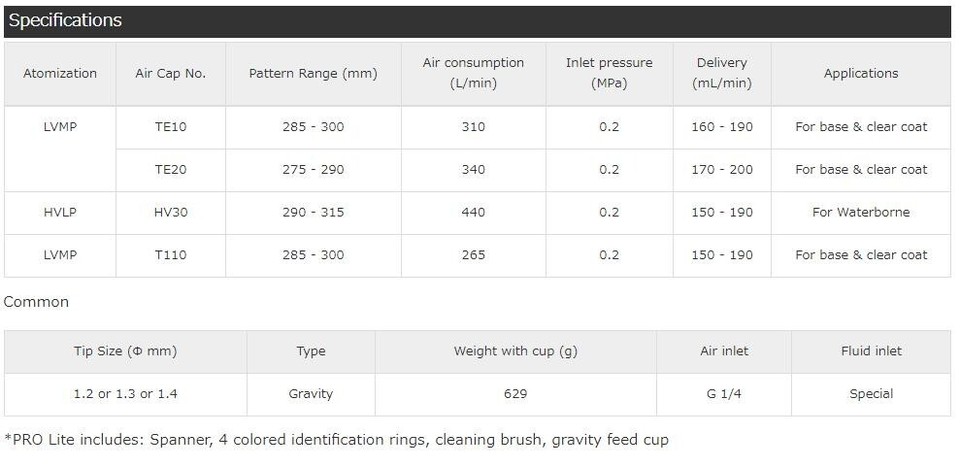Screen dimensions: 960x467
Task: Select the Atomization column header
Action: coord(60,73)
